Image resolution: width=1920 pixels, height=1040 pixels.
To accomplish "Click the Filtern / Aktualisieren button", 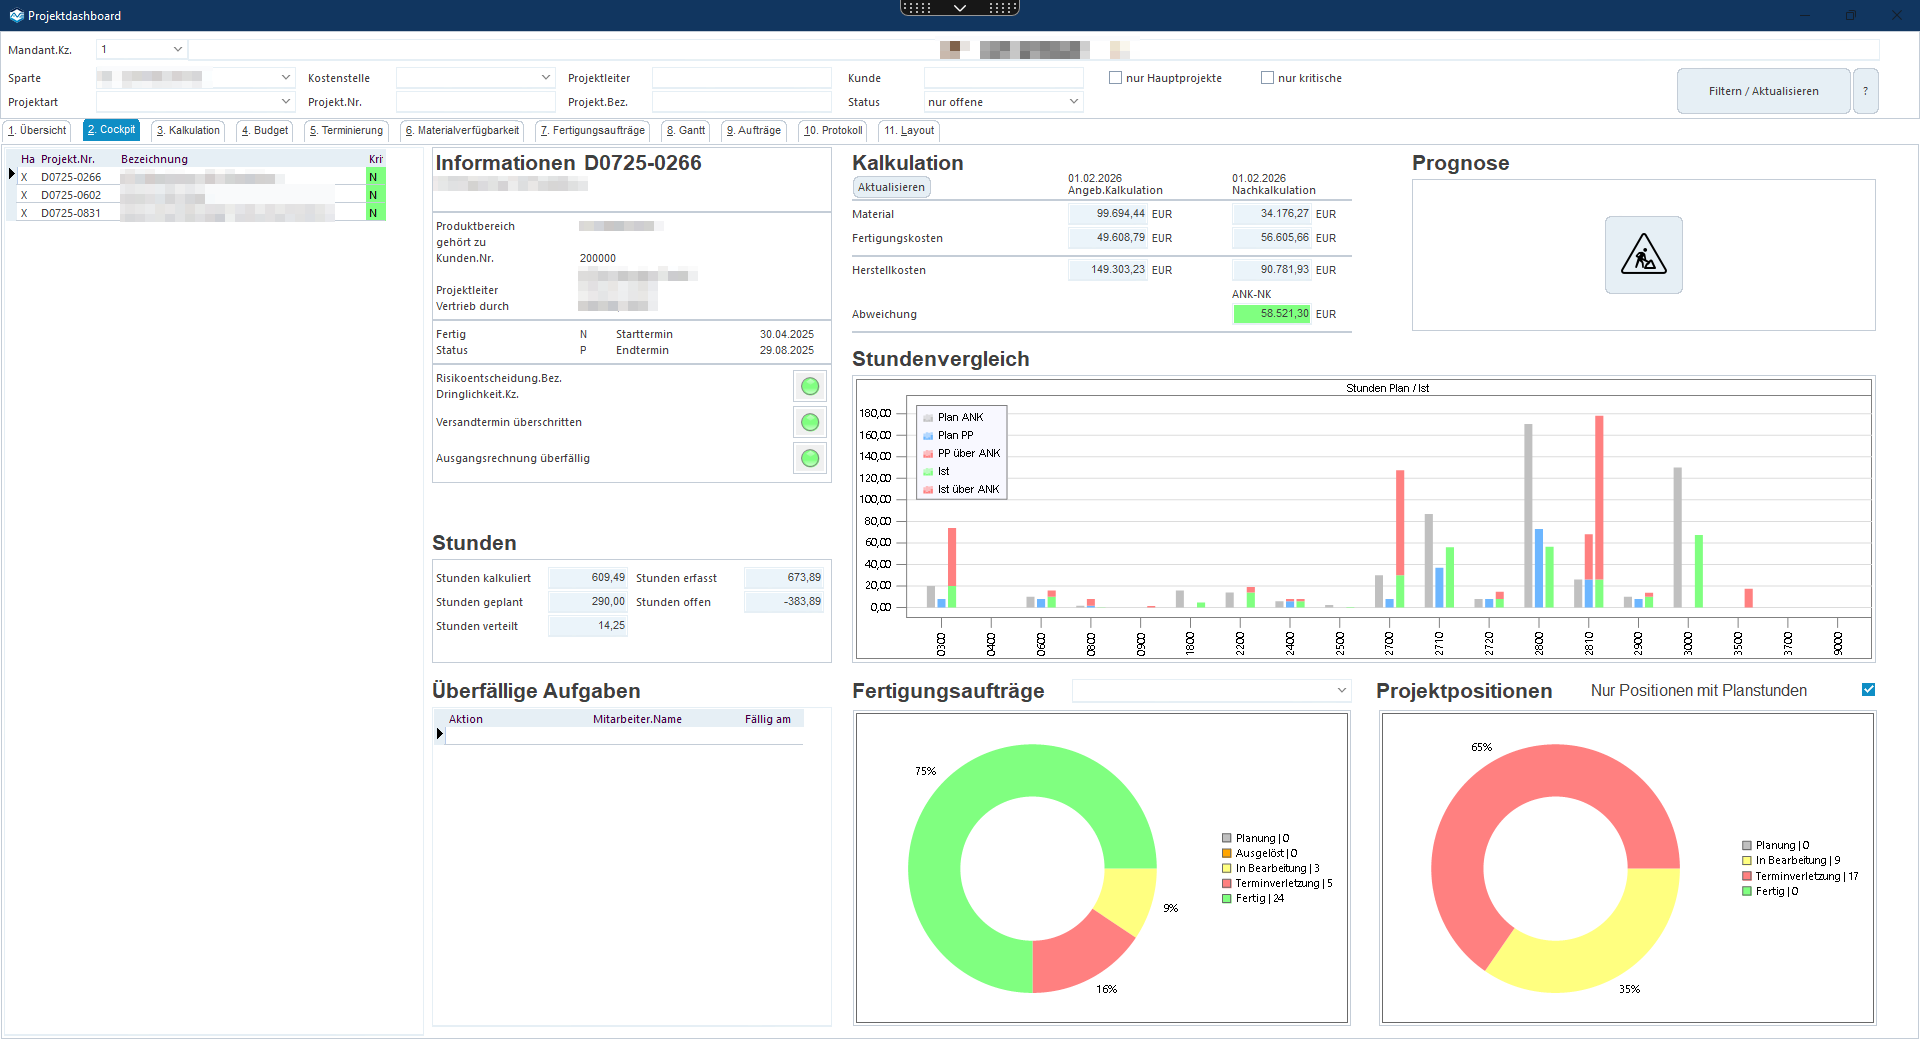I will pos(1763,91).
